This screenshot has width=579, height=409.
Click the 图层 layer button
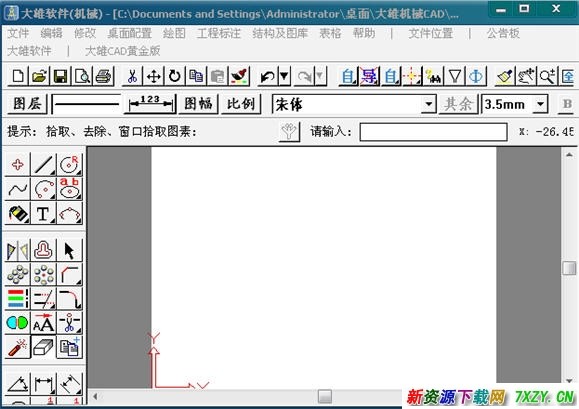click(27, 104)
